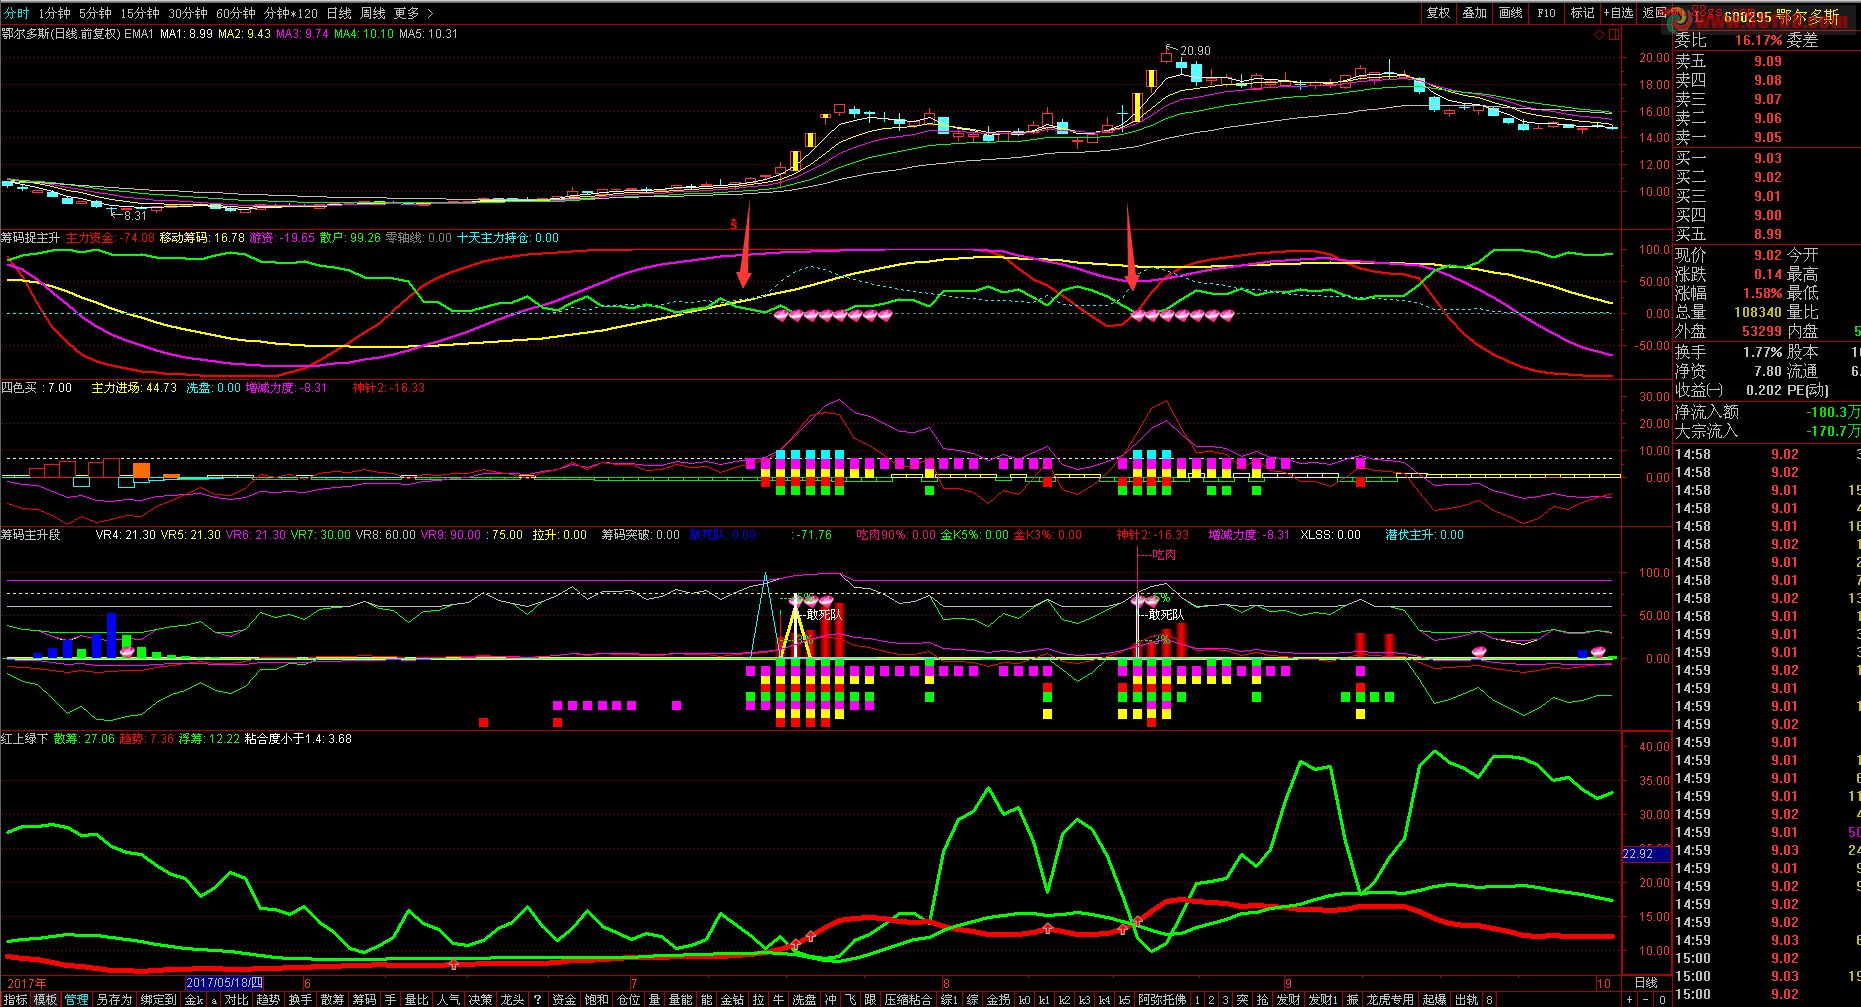
Task: Select the 金拐 indicator
Action: tap(998, 999)
